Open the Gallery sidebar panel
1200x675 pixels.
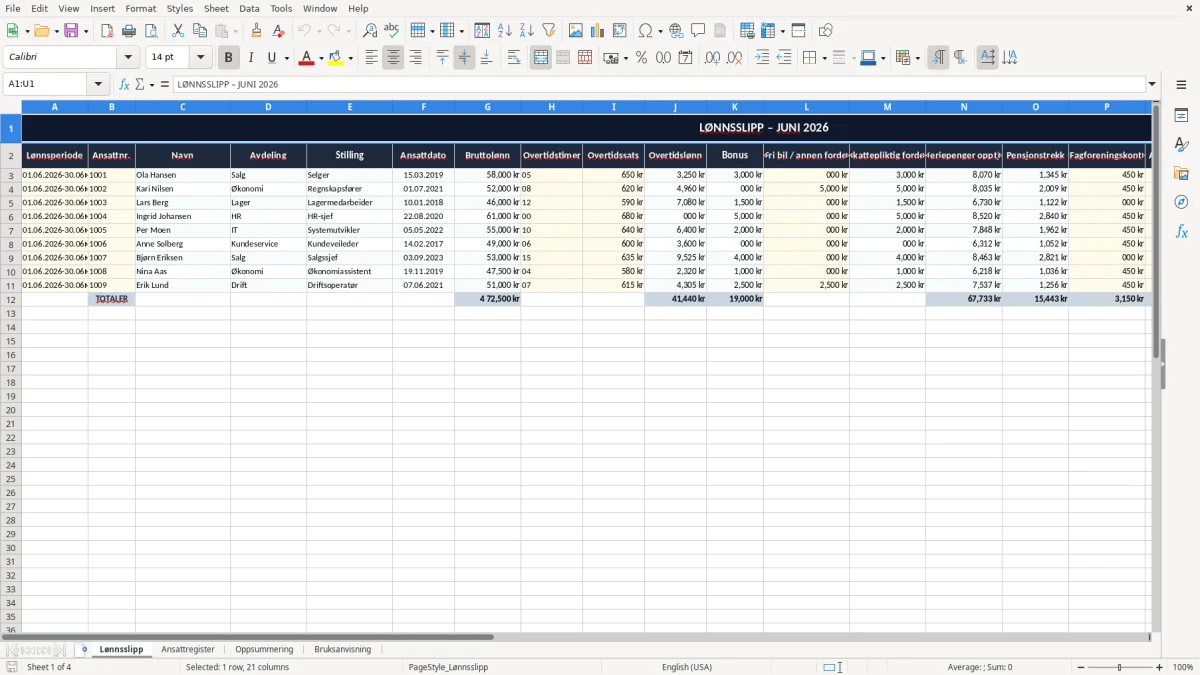click(x=1181, y=173)
